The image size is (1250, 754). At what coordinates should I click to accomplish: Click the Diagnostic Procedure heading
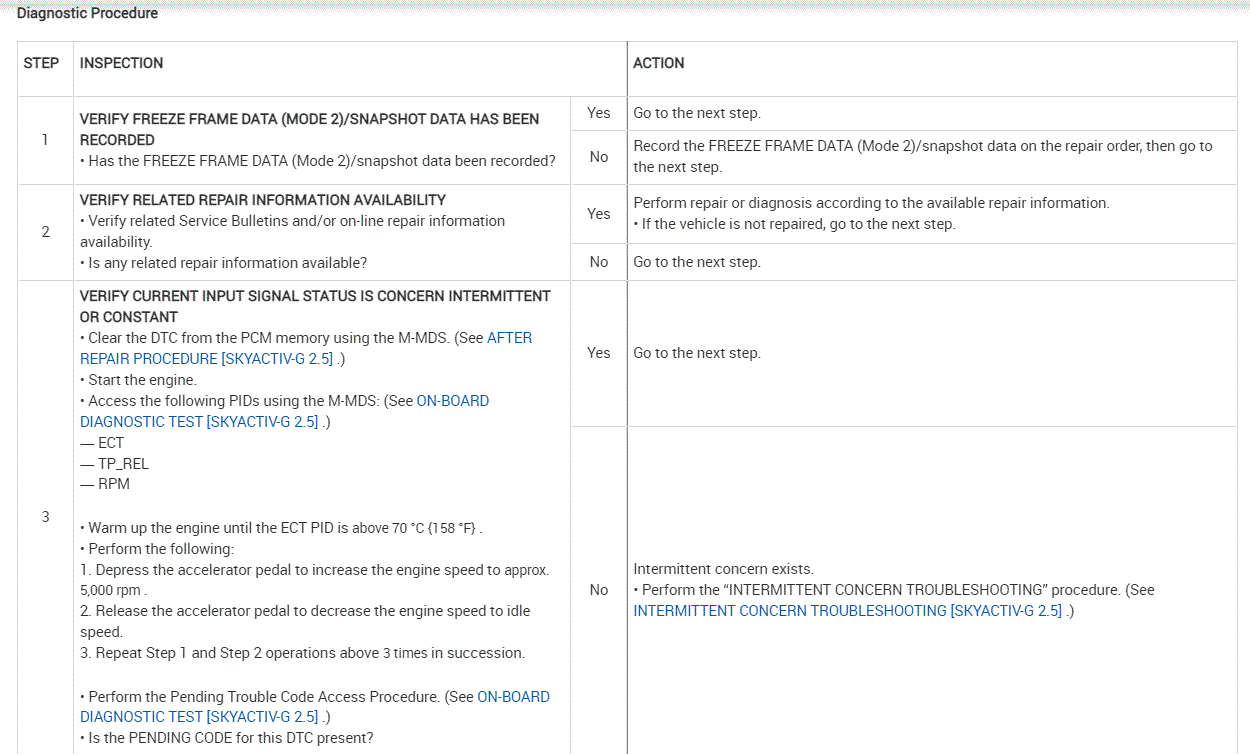(87, 13)
